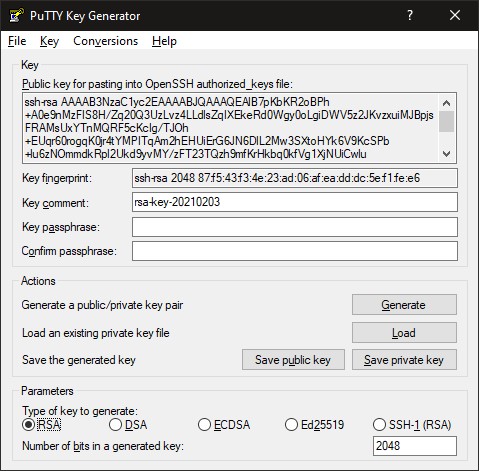Click the Generate button
This screenshot has height=471, width=479.
(x=404, y=305)
